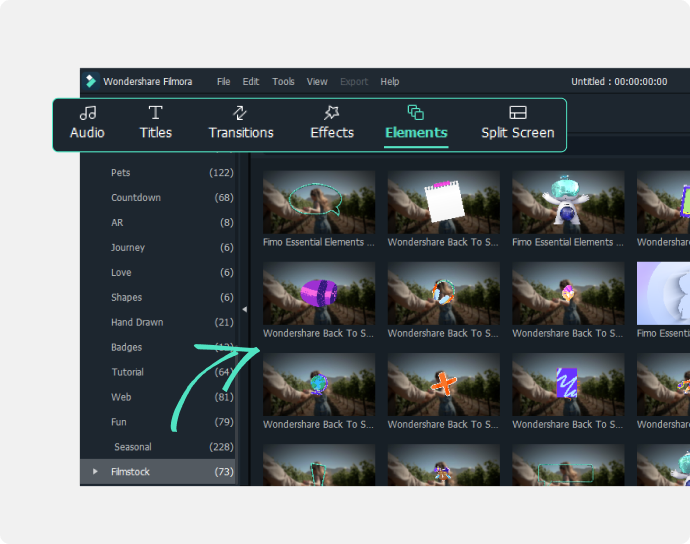Select the Seasonal category
Image resolution: width=690 pixels, height=544 pixels.
click(133, 447)
